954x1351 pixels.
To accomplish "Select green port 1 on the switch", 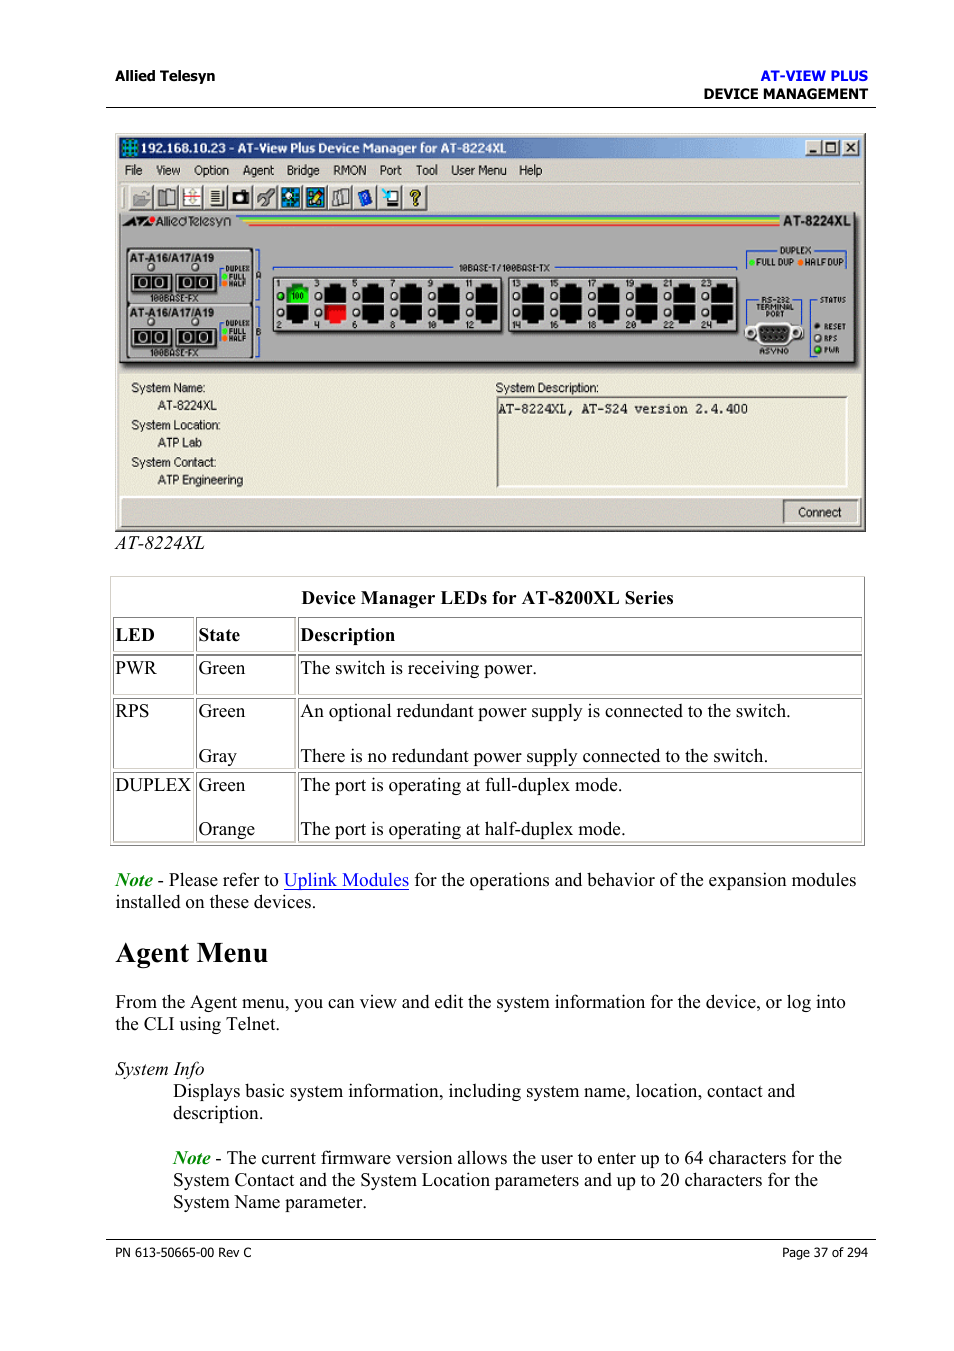I will [x=297, y=295].
